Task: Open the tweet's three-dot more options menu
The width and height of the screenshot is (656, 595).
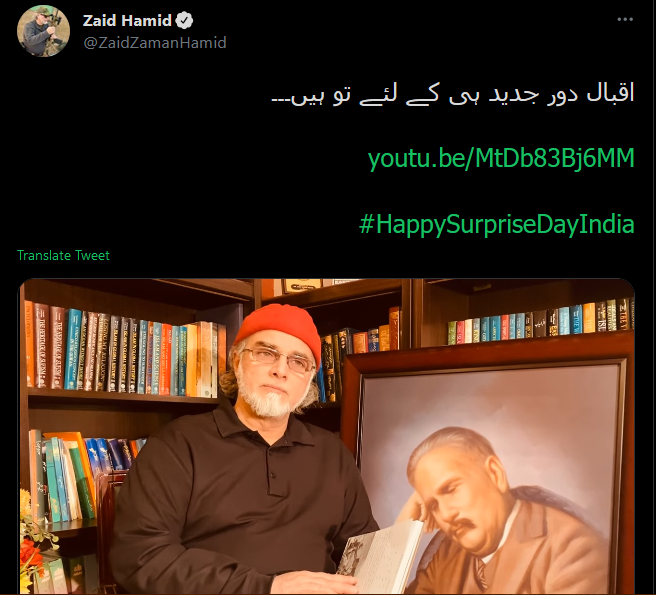Action: coord(625,19)
